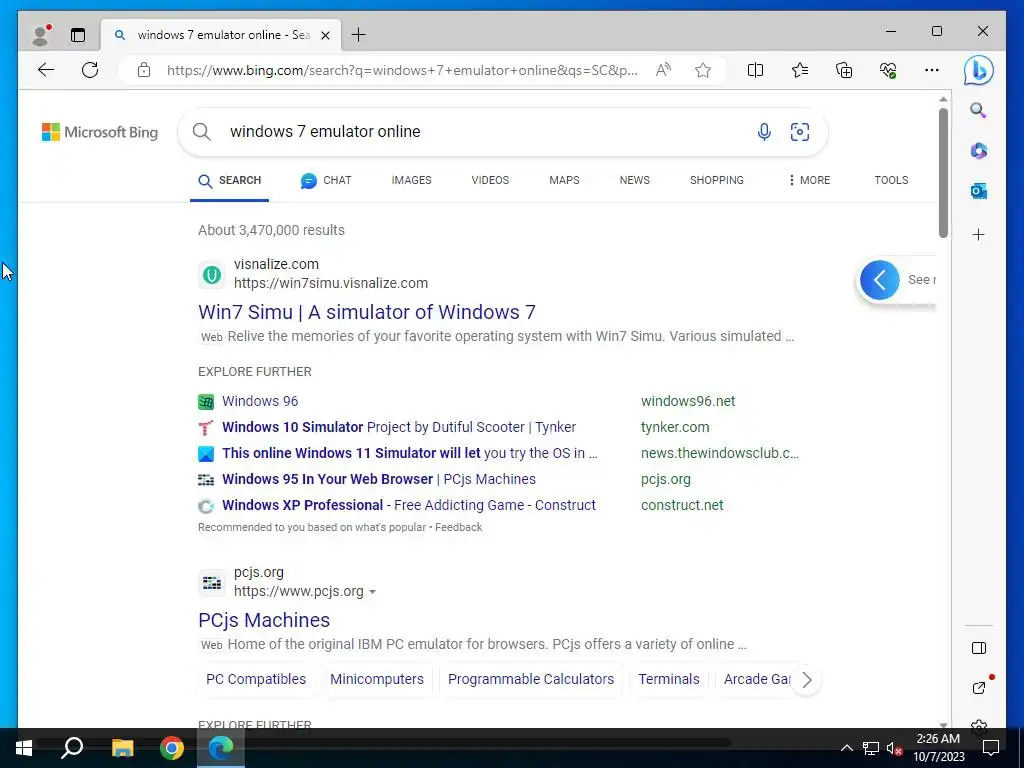Switch to the NEWS tab
The width and height of the screenshot is (1024, 768).
point(635,180)
